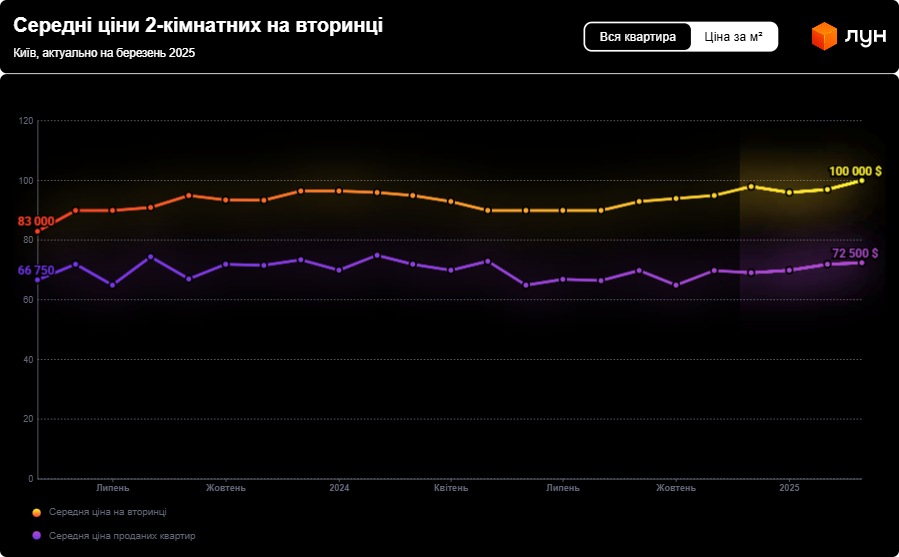Select the 2024 label on the x-axis
The image size is (899, 557).
(339, 488)
